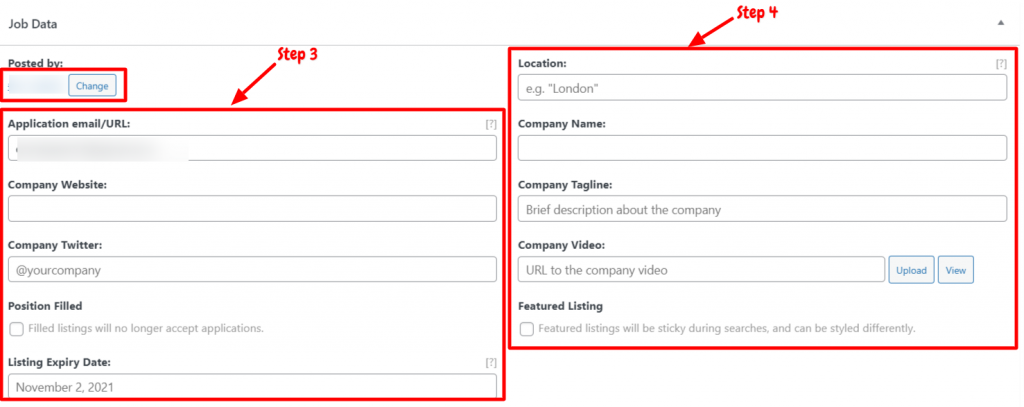Focus the Application email/URL field
Viewport: 1024px width, 407px height.
click(252, 148)
